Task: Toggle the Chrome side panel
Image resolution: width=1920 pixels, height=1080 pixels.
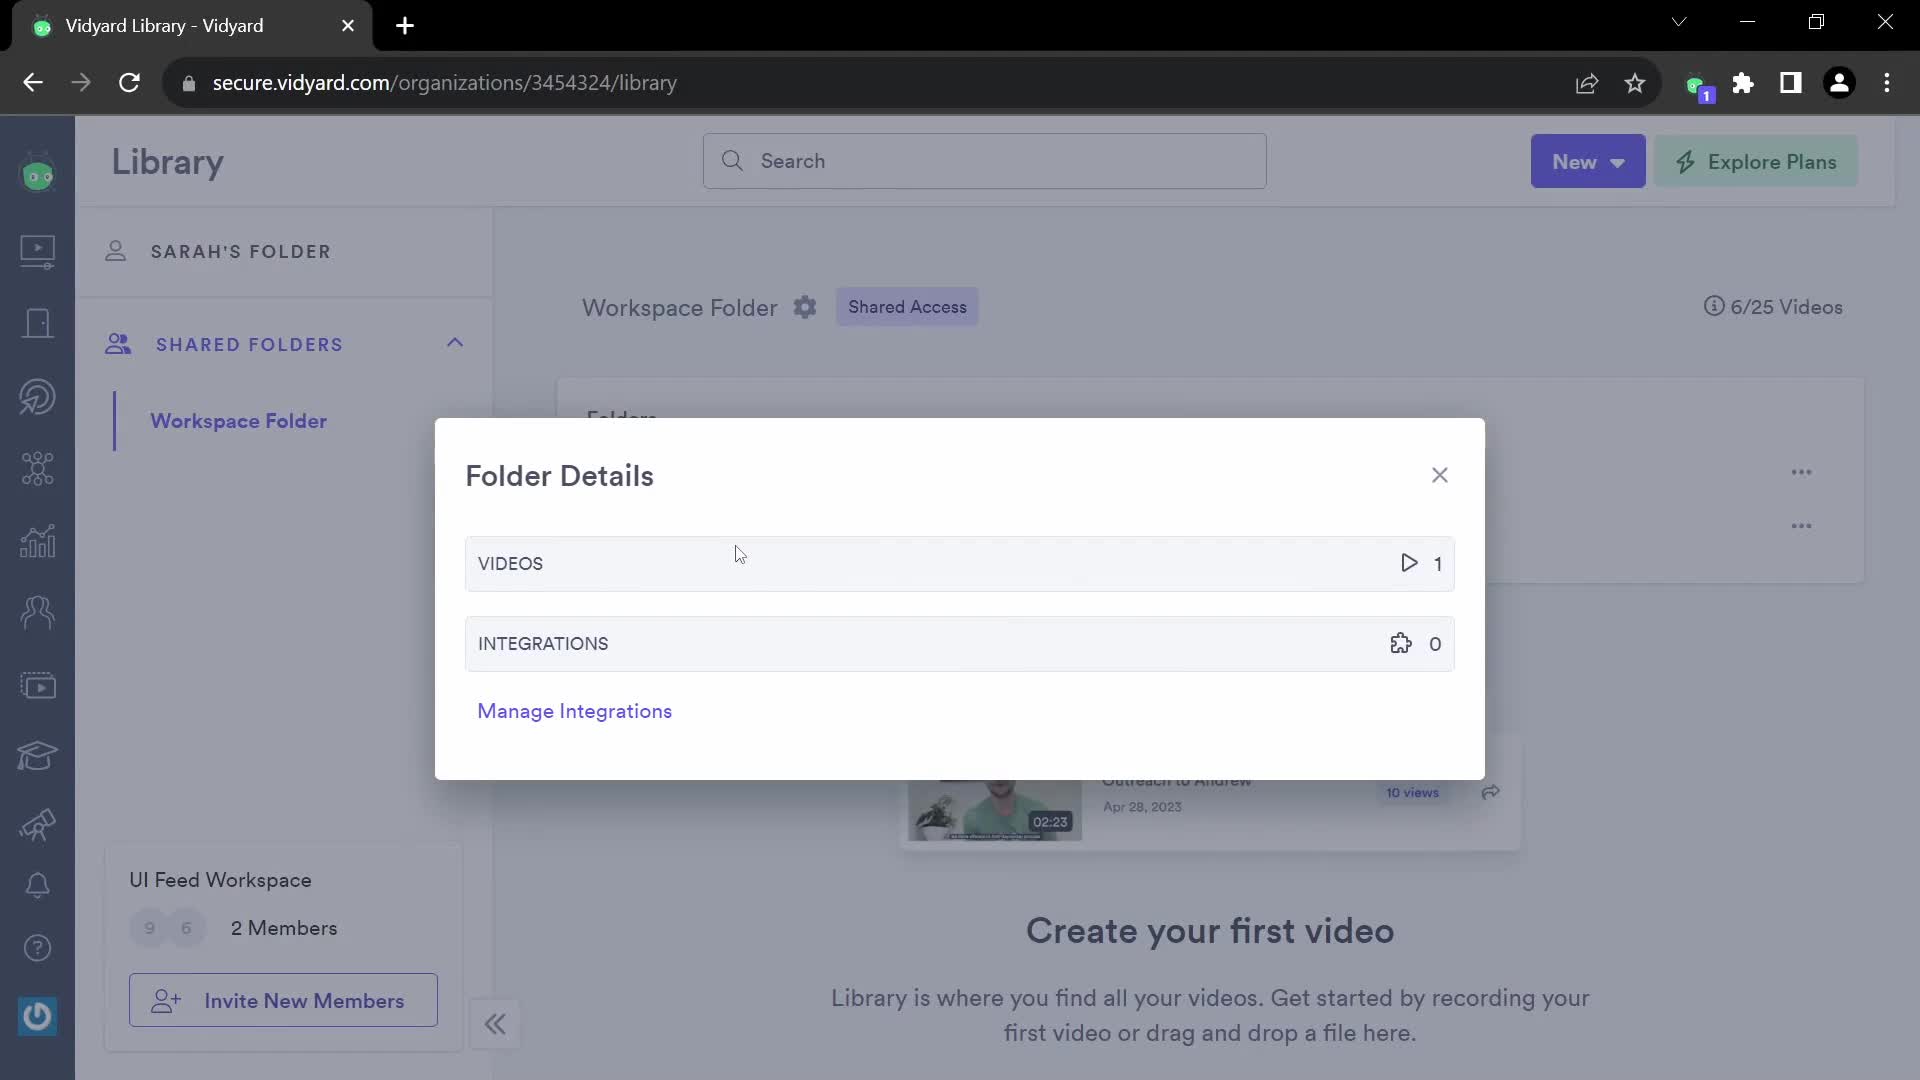Action: pos(1791,83)
